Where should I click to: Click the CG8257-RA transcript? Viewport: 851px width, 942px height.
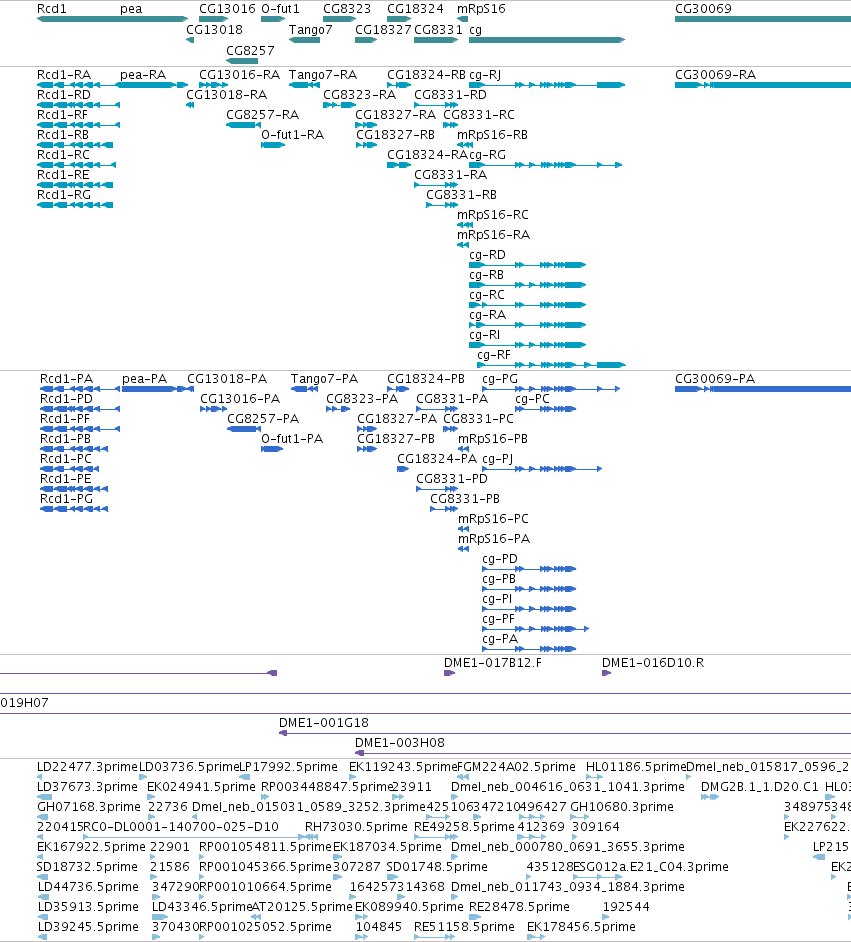point(262,115)
